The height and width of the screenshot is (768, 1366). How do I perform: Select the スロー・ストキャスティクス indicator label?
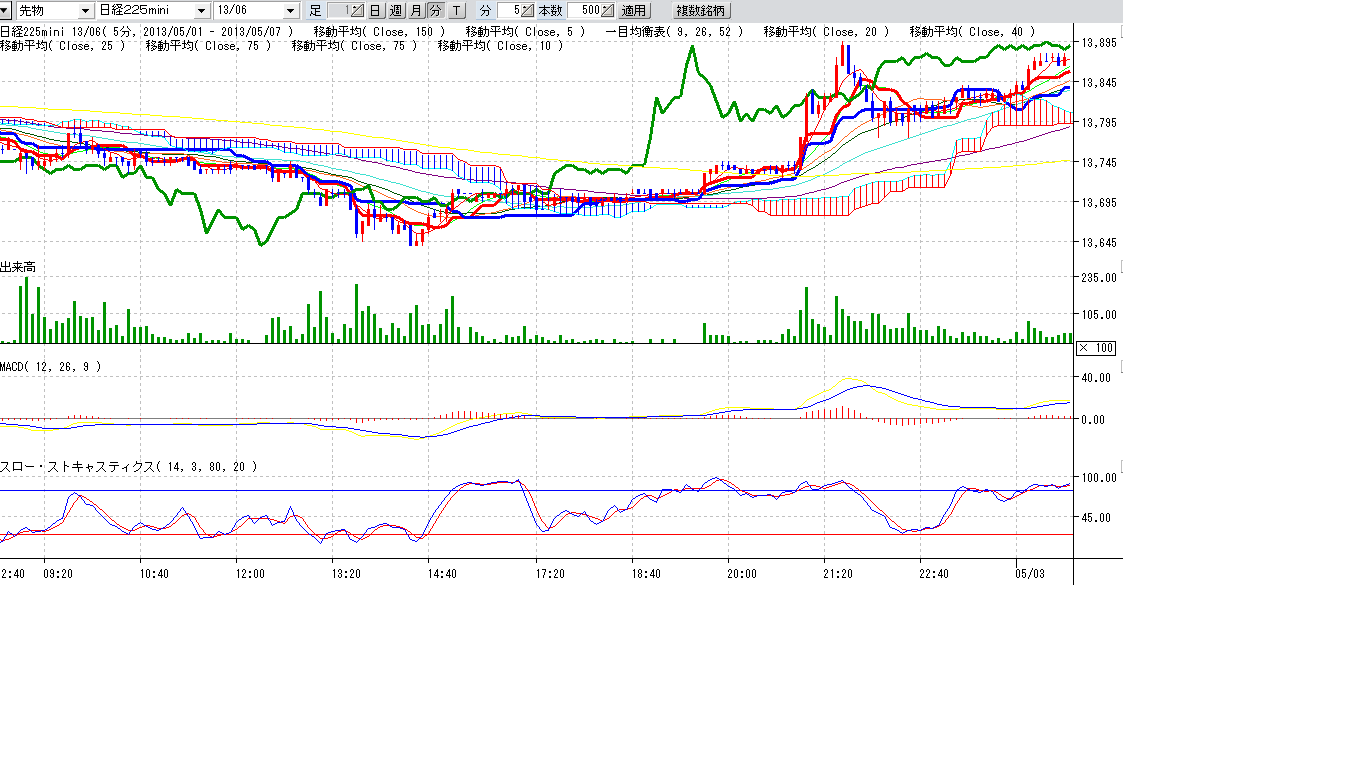pyautogui.click(x=128, y=466)
